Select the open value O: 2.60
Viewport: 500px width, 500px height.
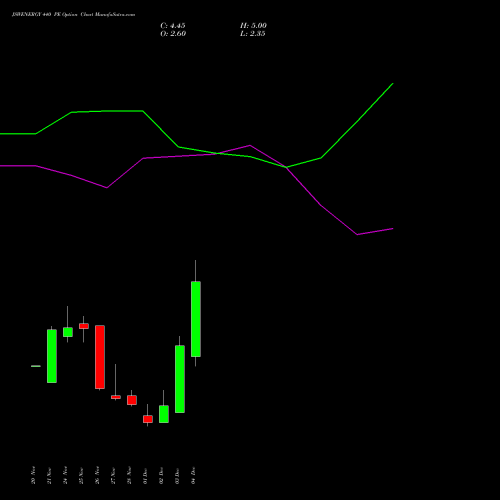(x=173, y=34)
